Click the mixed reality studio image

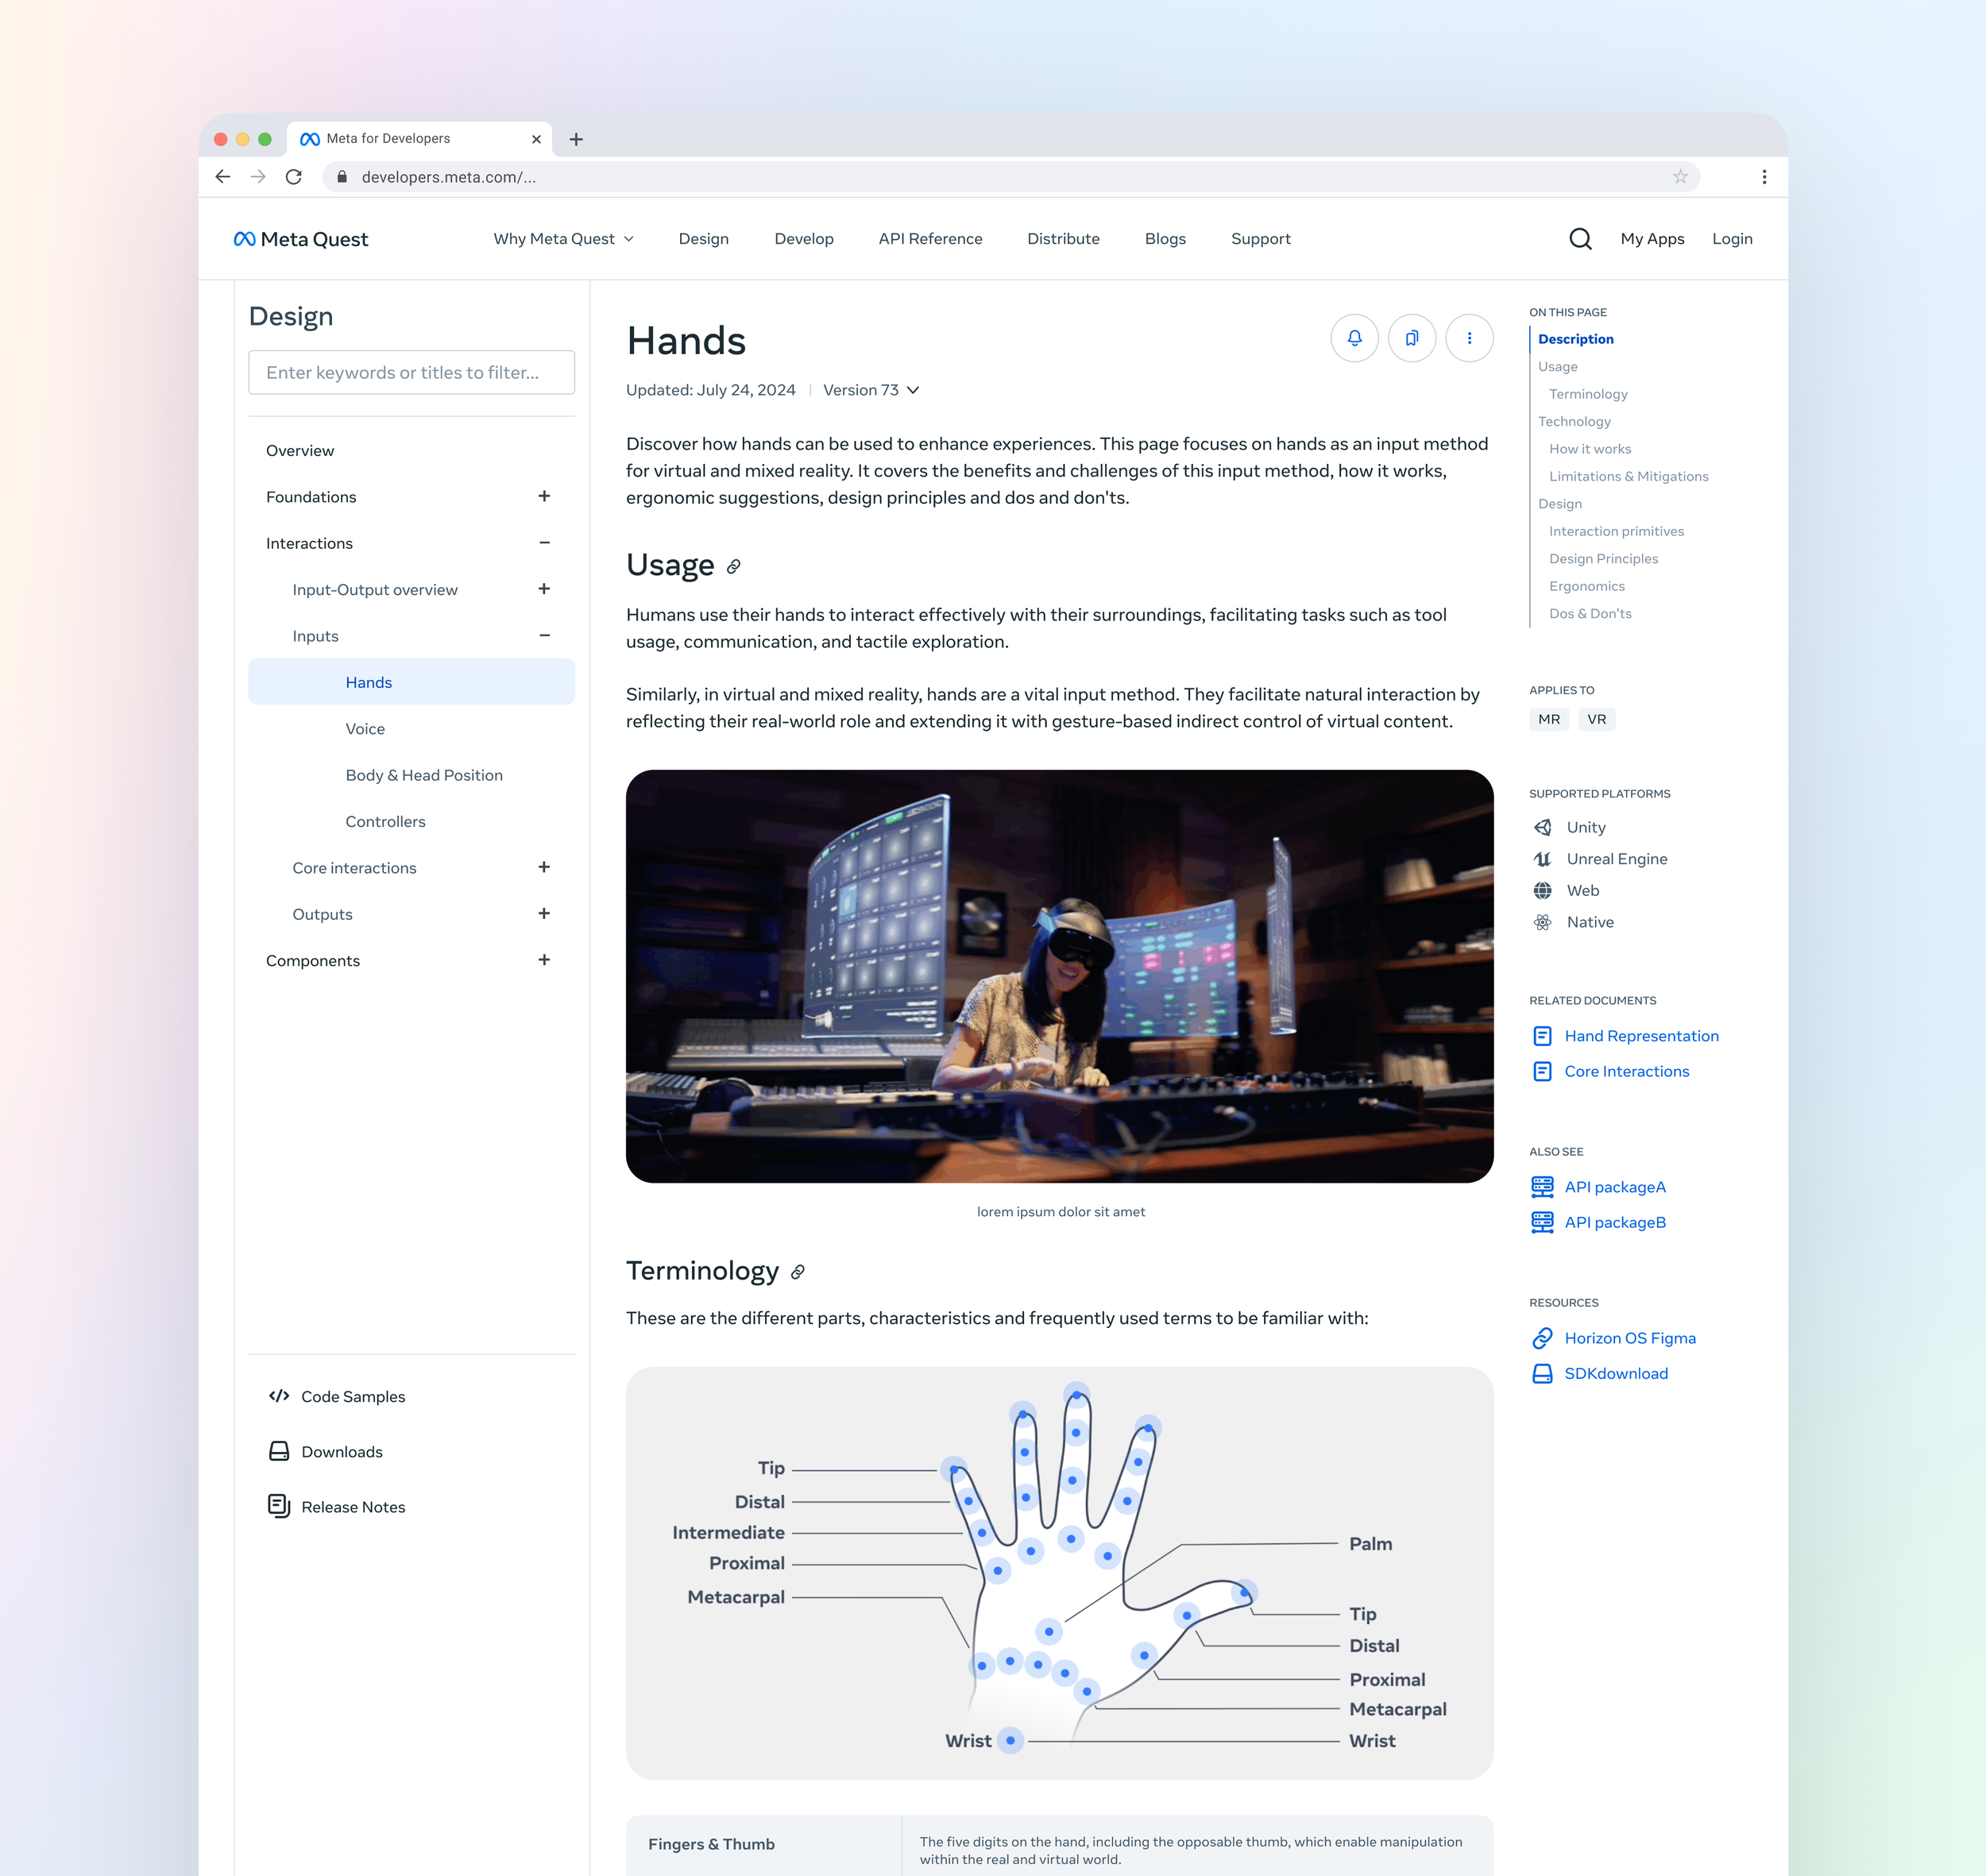[x=1059, y=976]
